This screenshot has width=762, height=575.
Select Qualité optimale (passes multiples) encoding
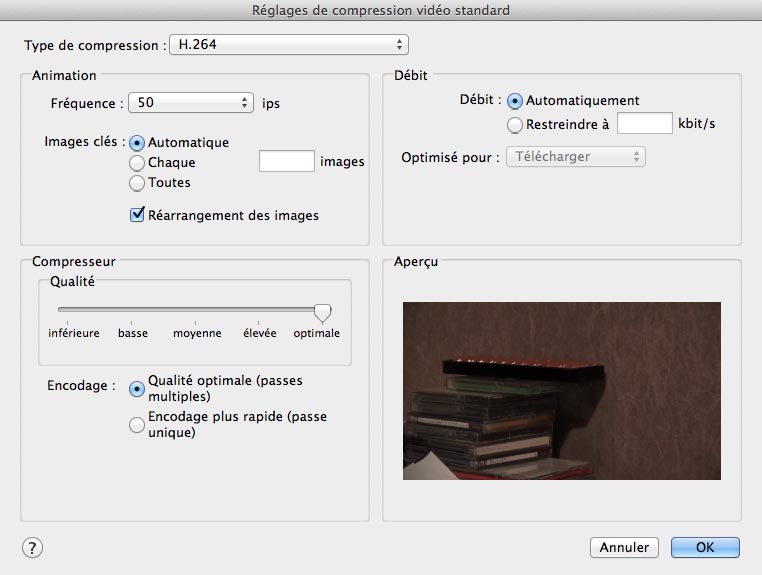pyautogui.click(x=137, y=389)
